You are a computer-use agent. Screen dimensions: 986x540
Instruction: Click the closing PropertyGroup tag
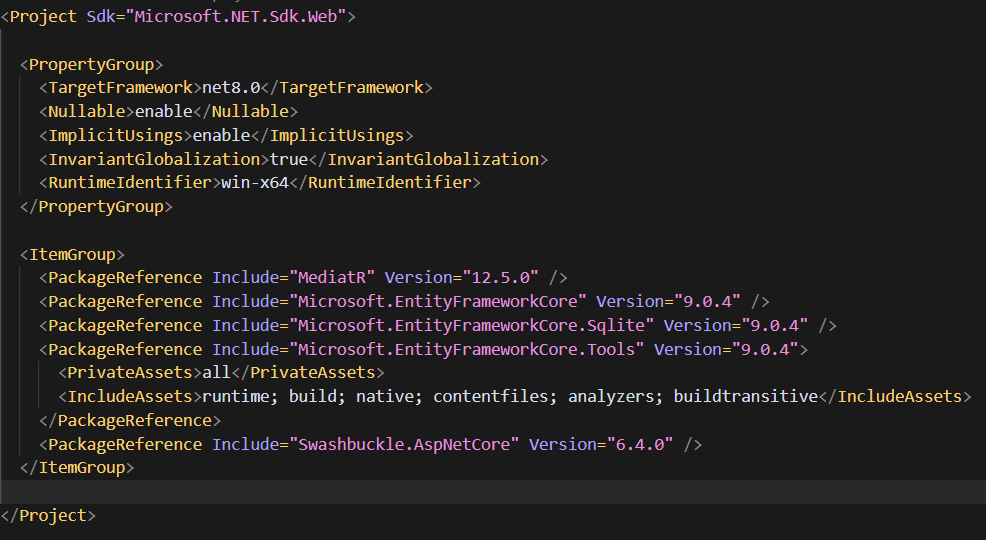(x=96, y=206)
